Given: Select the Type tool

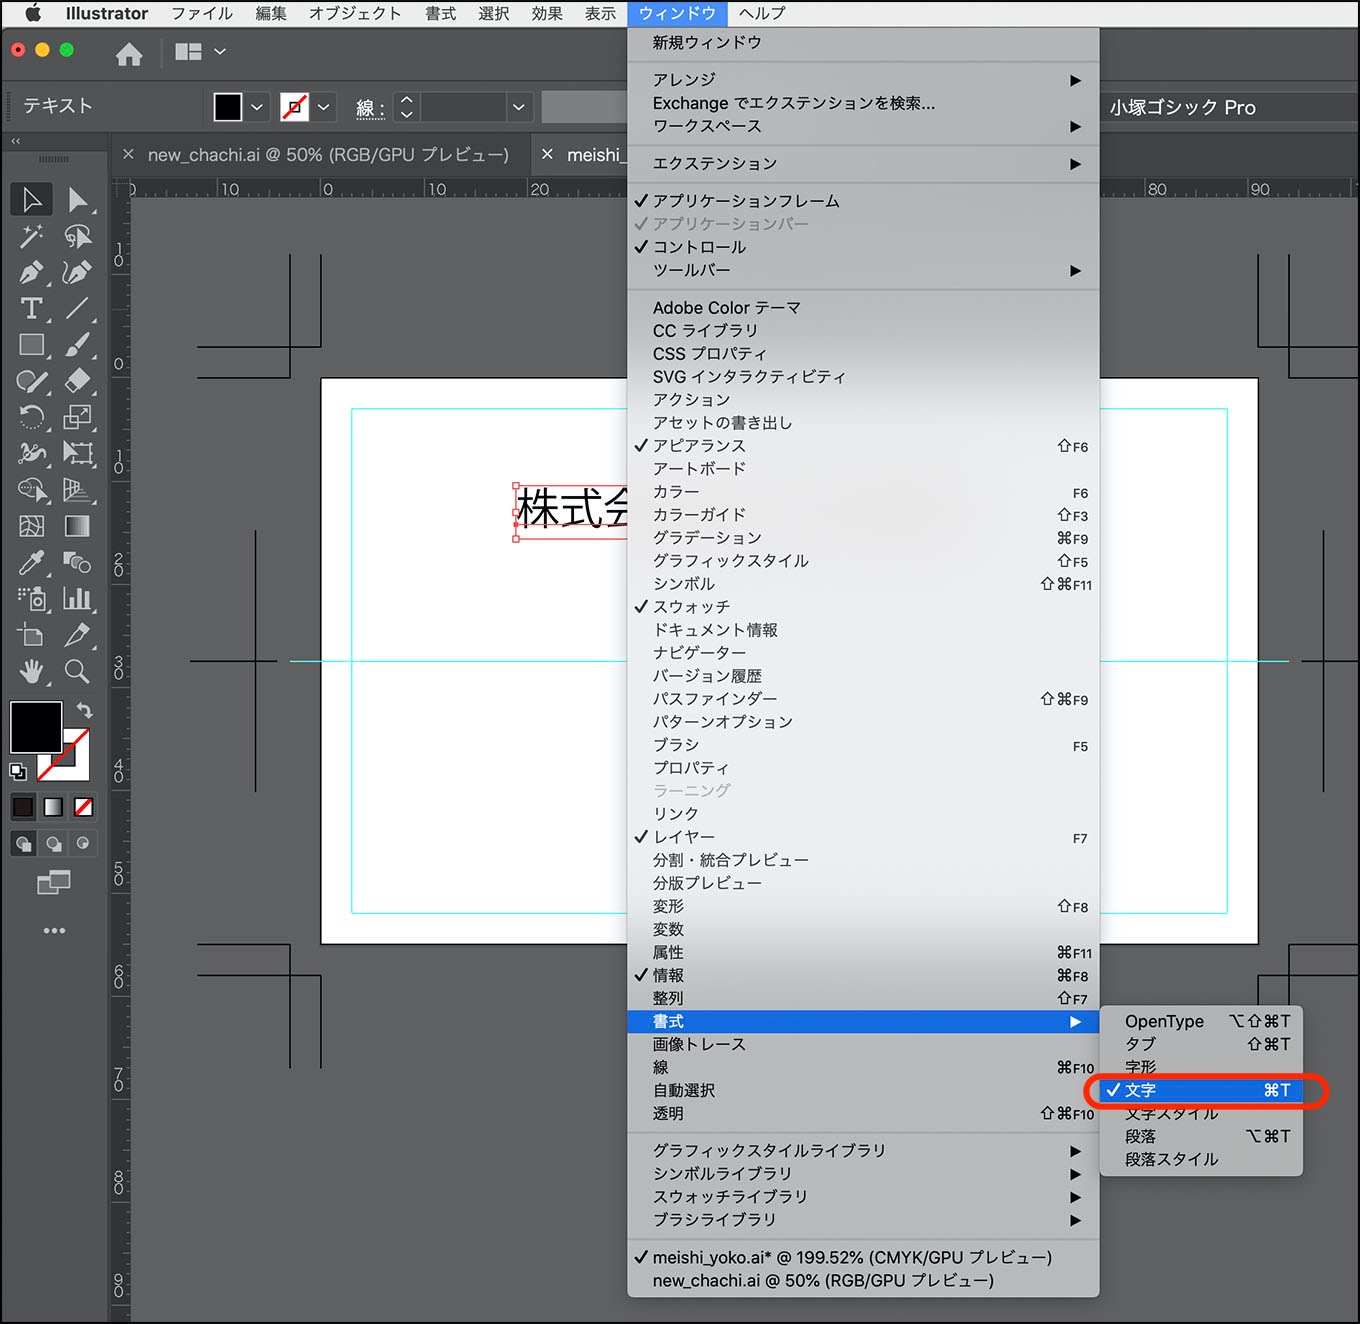Looking at the screenshot, I should [31, 308].
